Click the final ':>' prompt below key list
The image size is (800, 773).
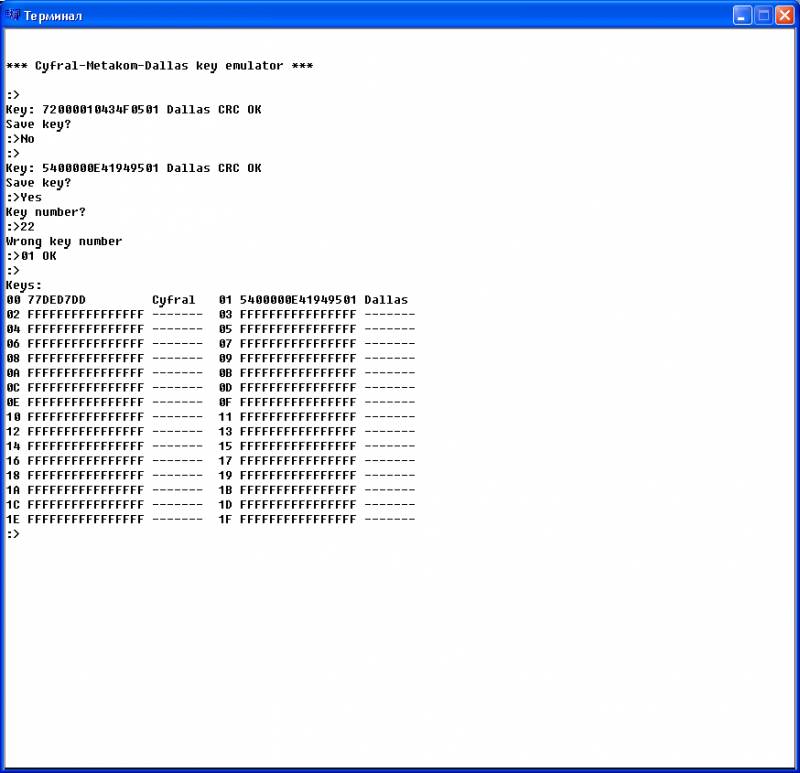tap(13, 534)
